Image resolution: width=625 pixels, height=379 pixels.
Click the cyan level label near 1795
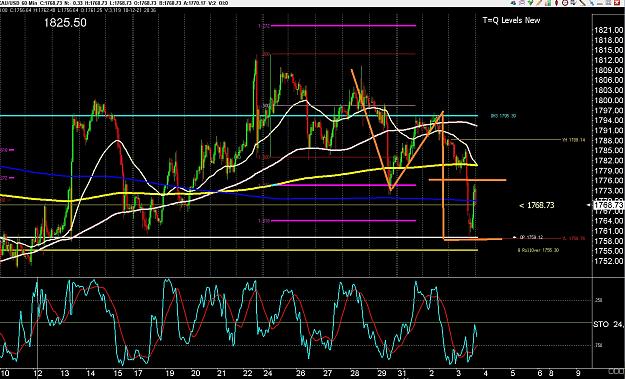[x=503, y=116]
